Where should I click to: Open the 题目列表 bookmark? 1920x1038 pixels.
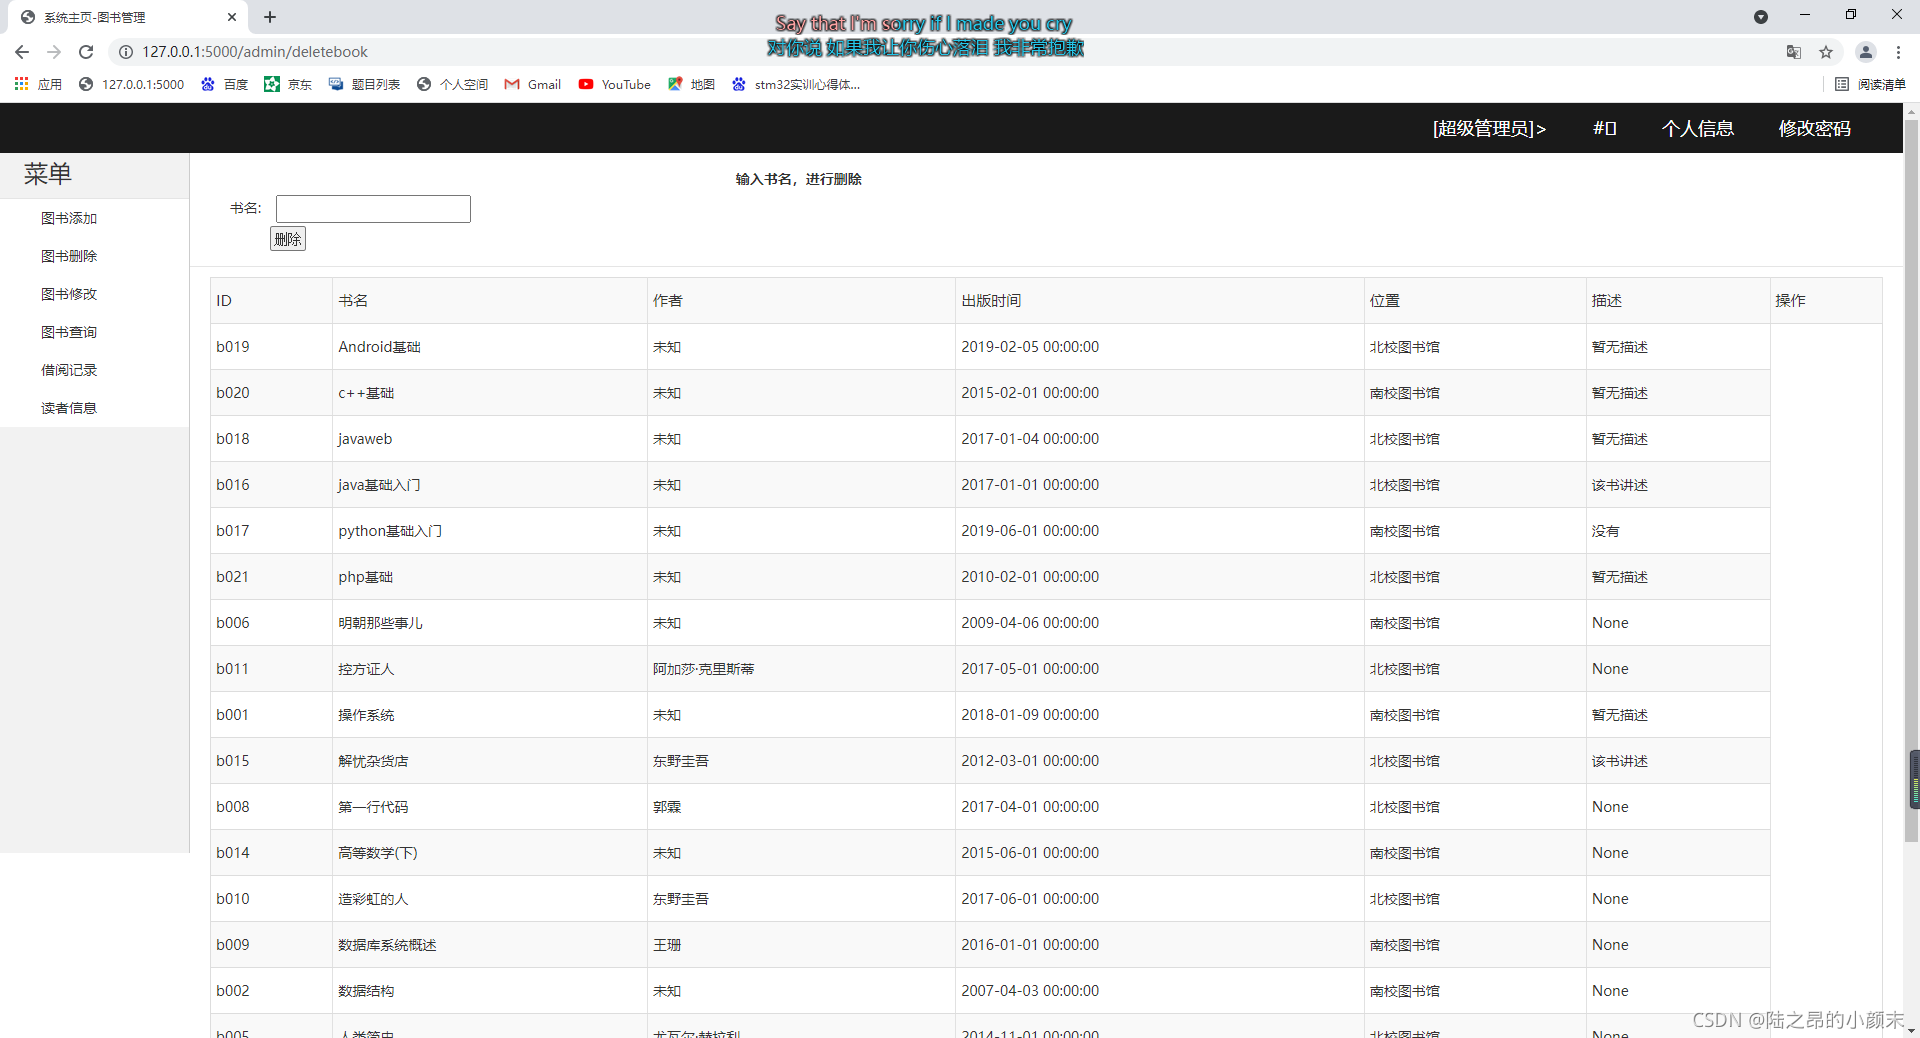(364, 85)
